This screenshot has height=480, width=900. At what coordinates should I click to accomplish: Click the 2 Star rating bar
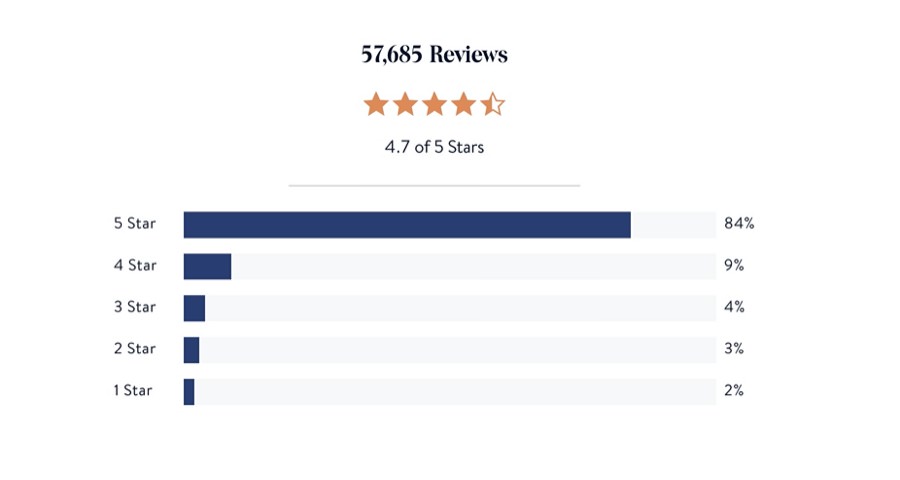coord(450,350)
